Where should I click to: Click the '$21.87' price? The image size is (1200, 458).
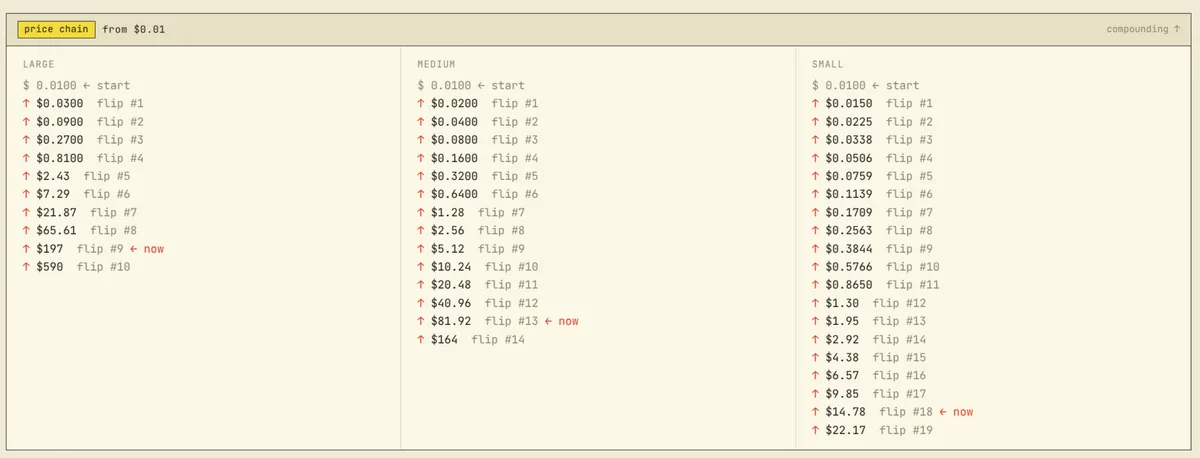point(57,212)
